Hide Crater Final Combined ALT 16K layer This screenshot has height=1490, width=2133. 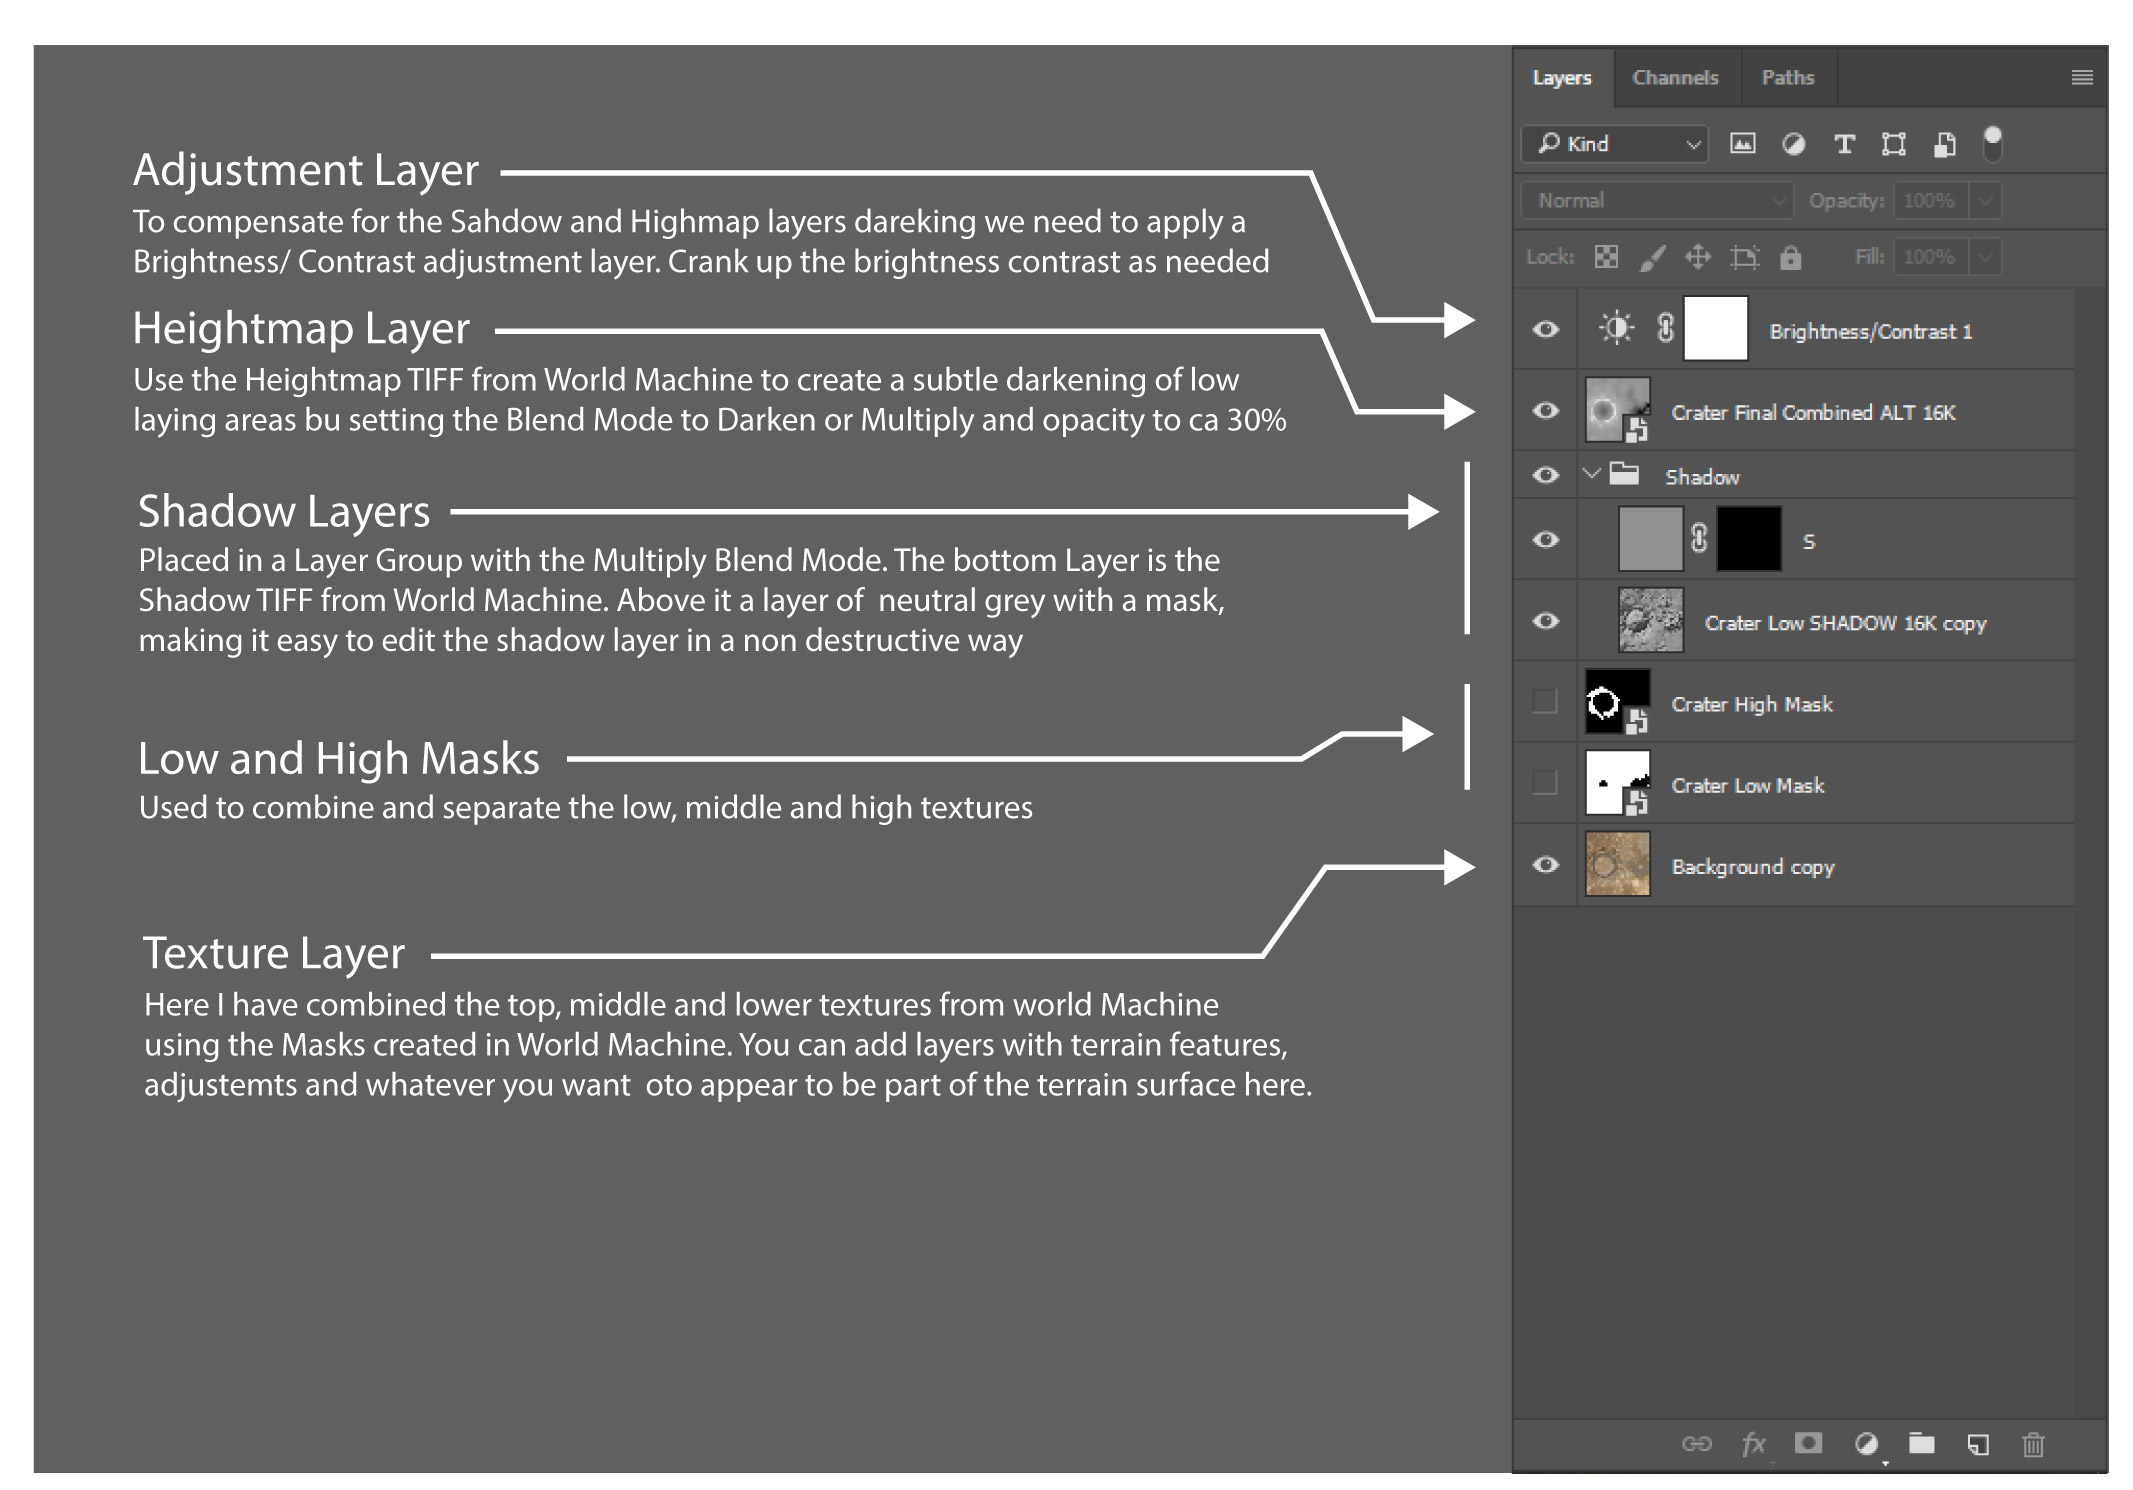coord(1545,411)
